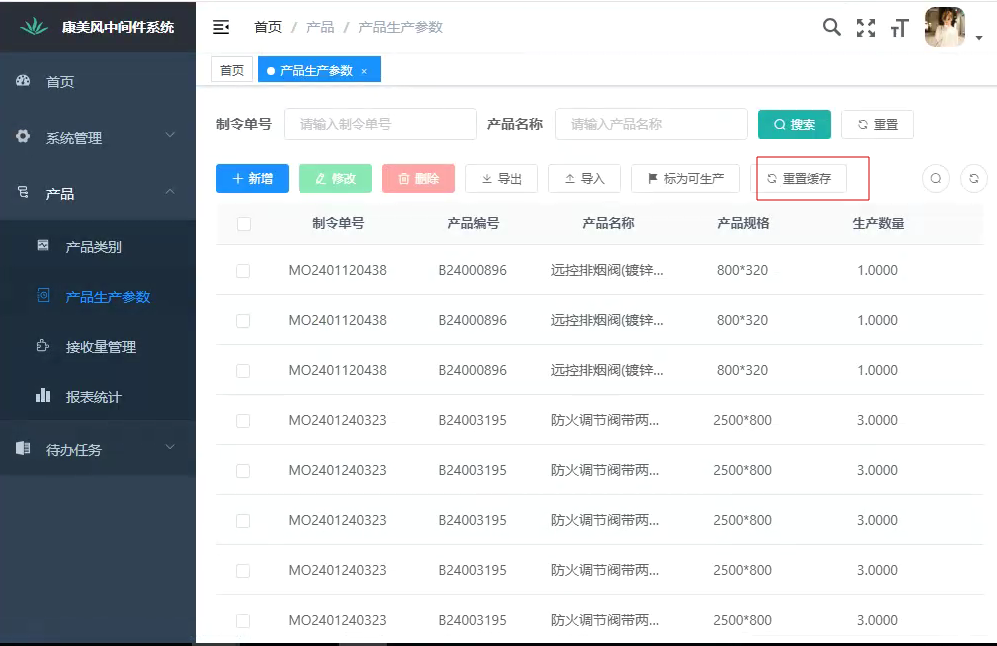Screen dimensions: 997x646
Task: Toggle fullscreen mode icon
Action: (866, 28)
